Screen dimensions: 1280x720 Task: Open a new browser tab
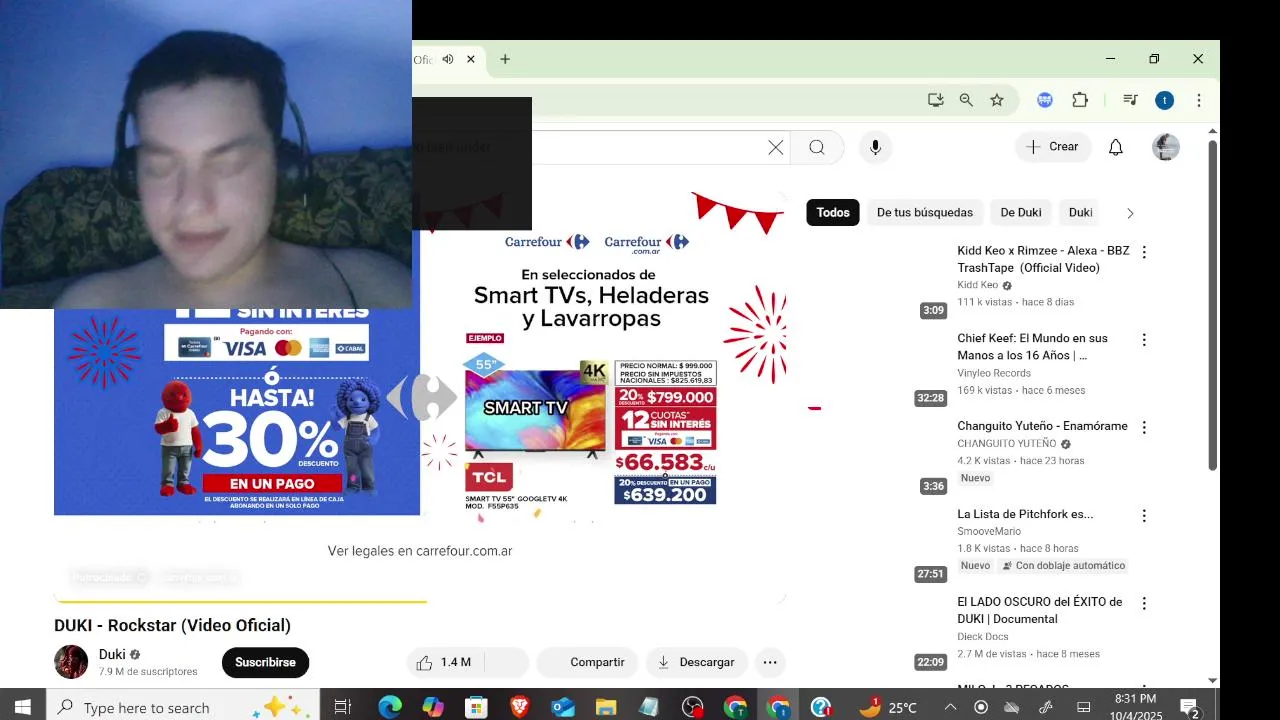point(505,59)
